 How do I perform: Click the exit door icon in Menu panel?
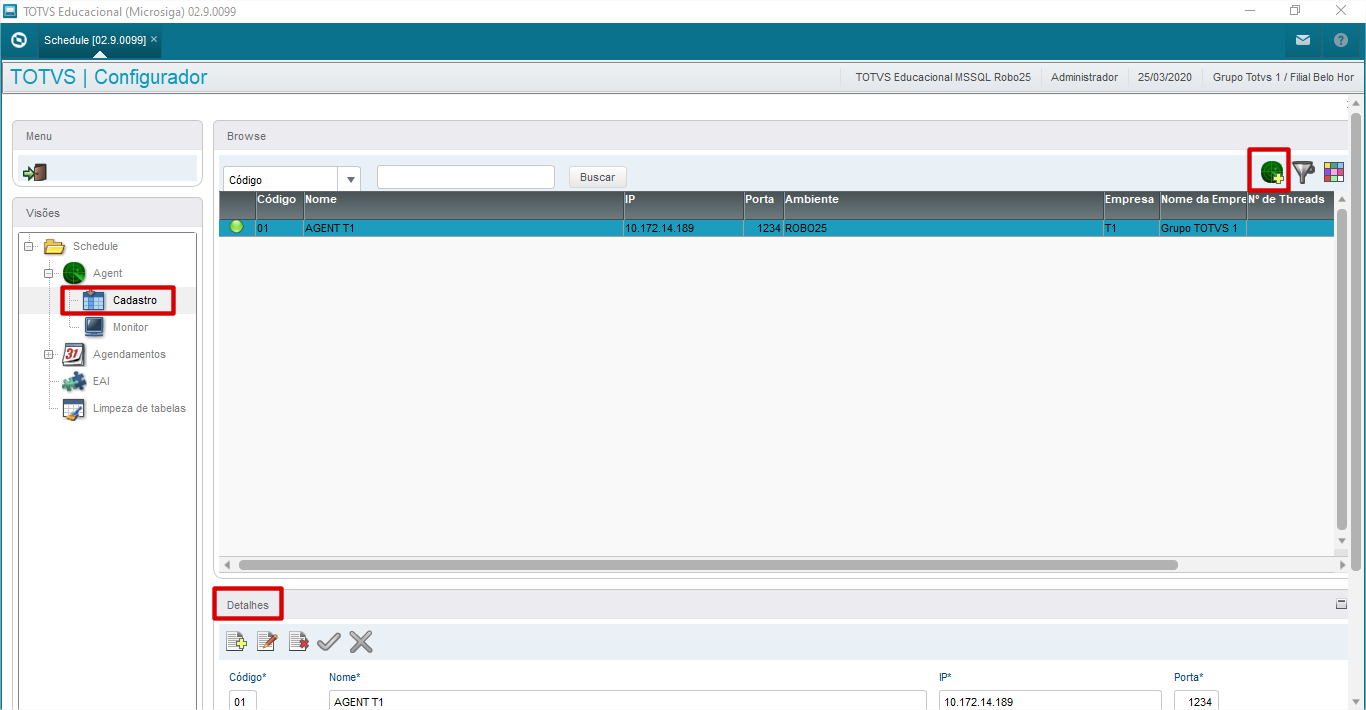[35, 172]
